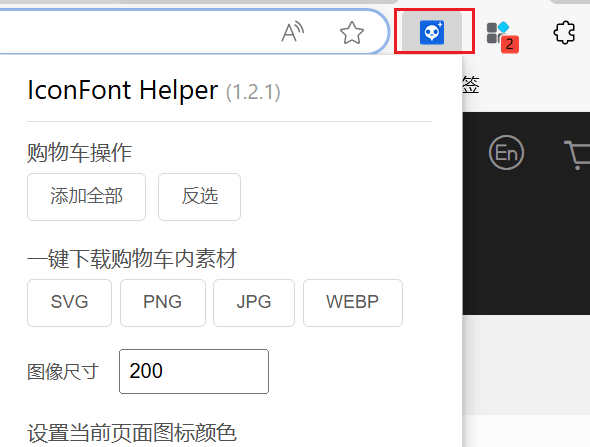
Task: Open the shopping cart icon on page
Action: coord(577,154)
